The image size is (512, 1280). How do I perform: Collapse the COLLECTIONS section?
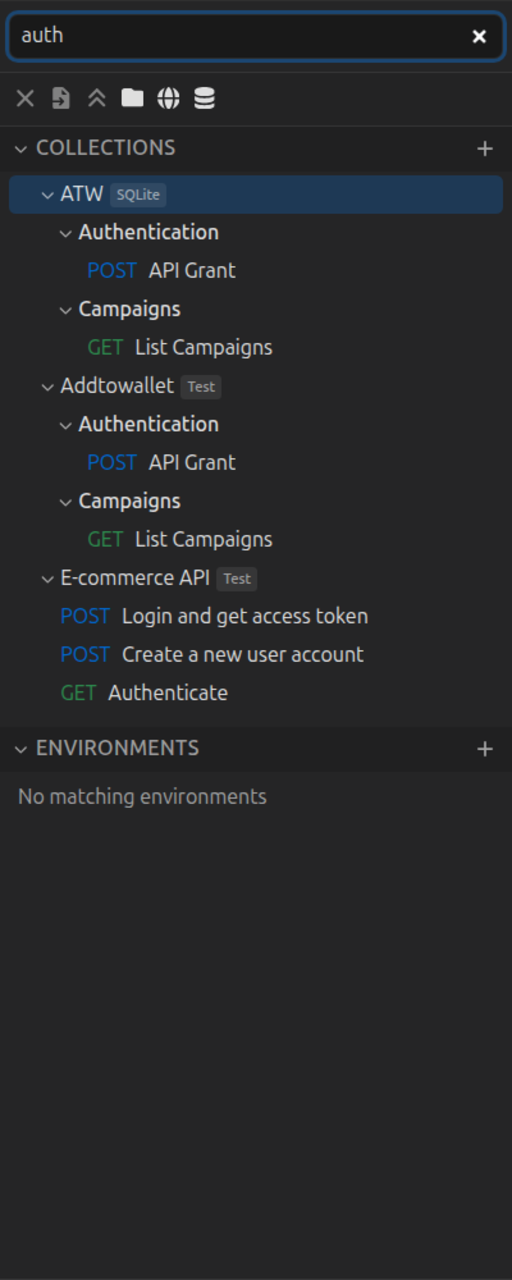(x=21, y=148)
